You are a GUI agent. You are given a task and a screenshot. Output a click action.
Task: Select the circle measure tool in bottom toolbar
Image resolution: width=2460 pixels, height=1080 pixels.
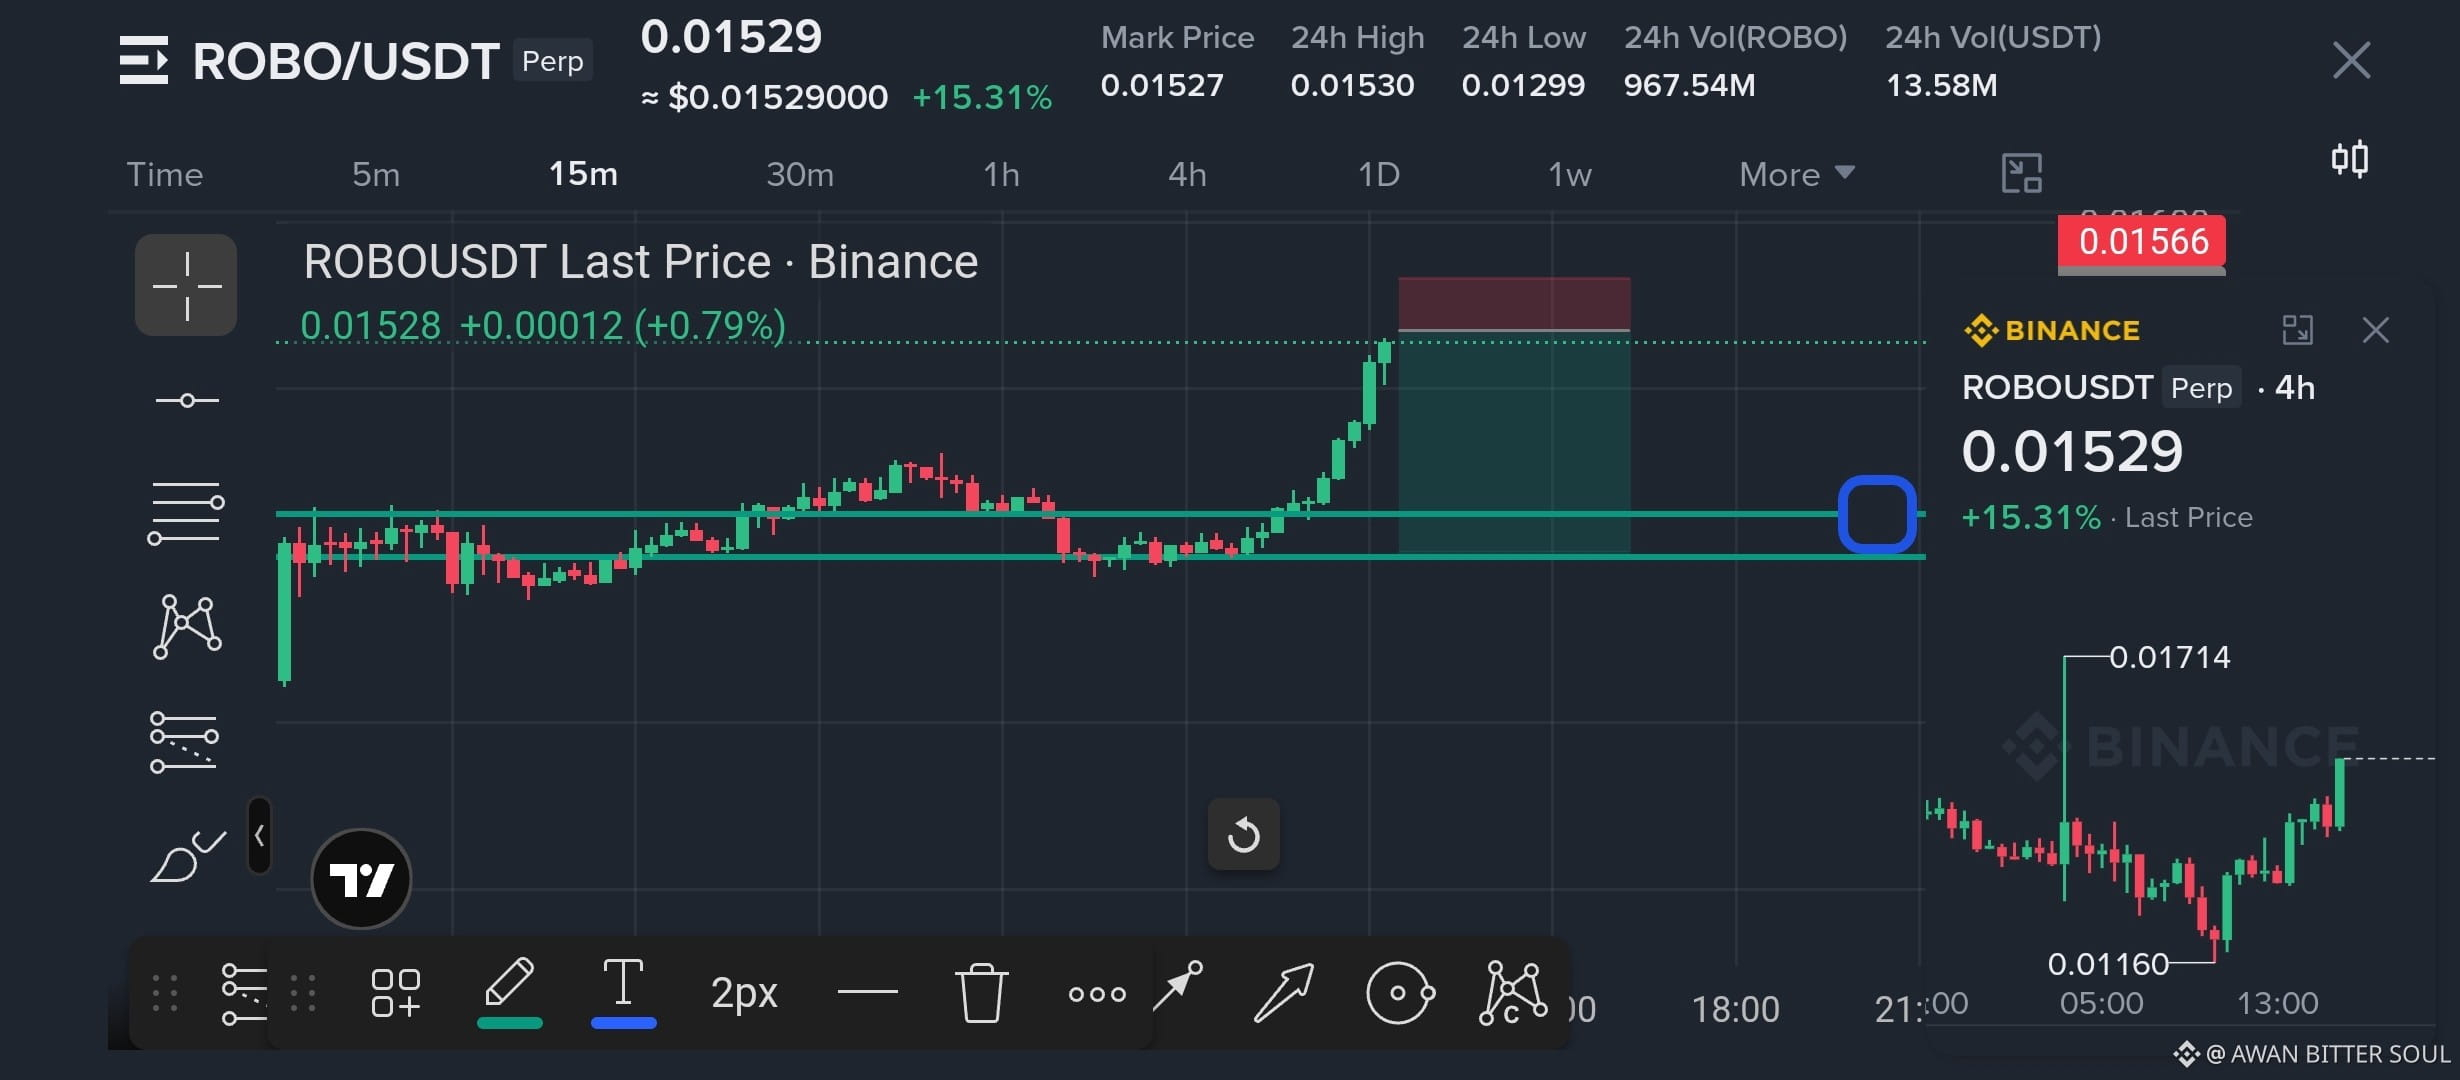pos(1400,993)
